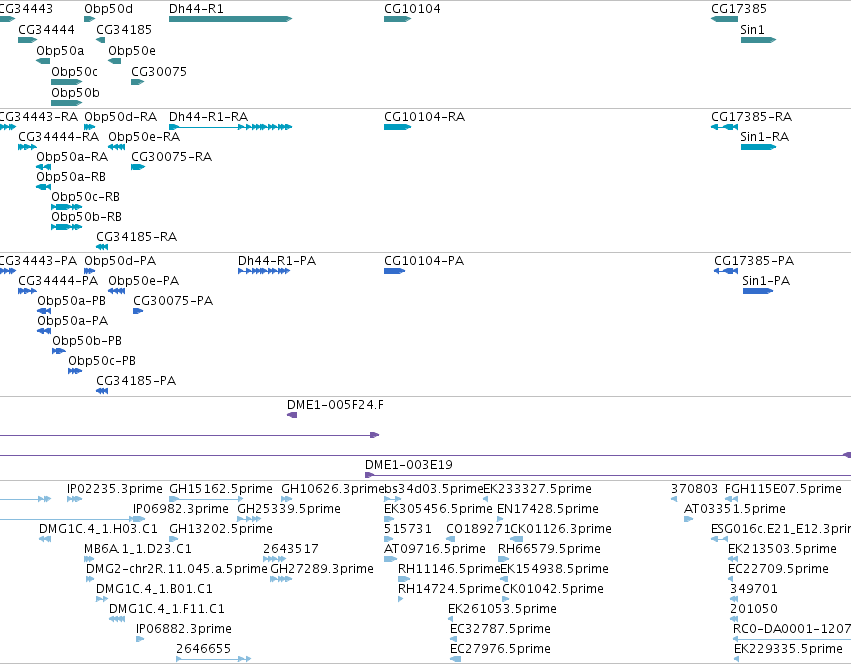The width and height of the screenshot is (851, 664).
Task: Select the EN17428.5prime EST label
Action: (x=548, y=509)
